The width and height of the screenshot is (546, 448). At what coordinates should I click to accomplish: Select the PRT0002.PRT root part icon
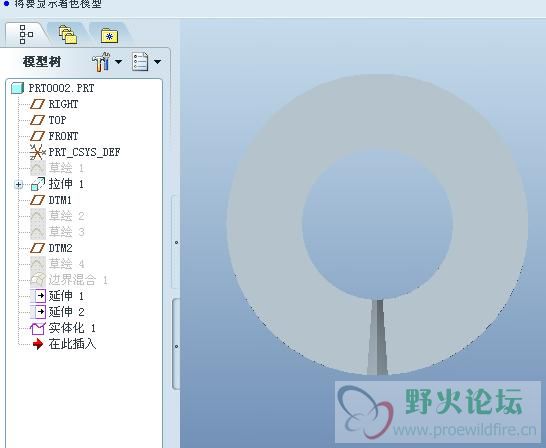tap(17, 88)
